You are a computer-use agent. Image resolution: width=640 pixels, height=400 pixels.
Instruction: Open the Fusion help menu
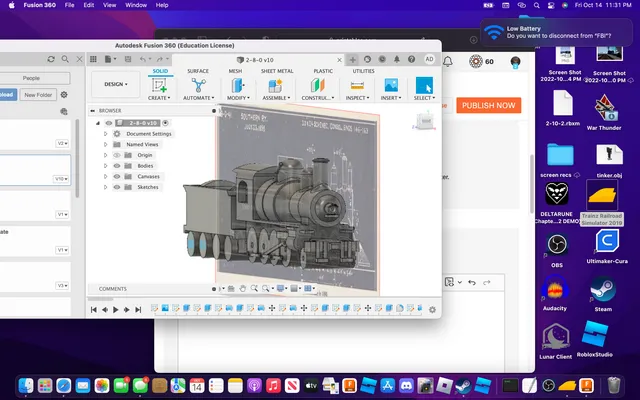pyautogui.click(x=411, y=59)
